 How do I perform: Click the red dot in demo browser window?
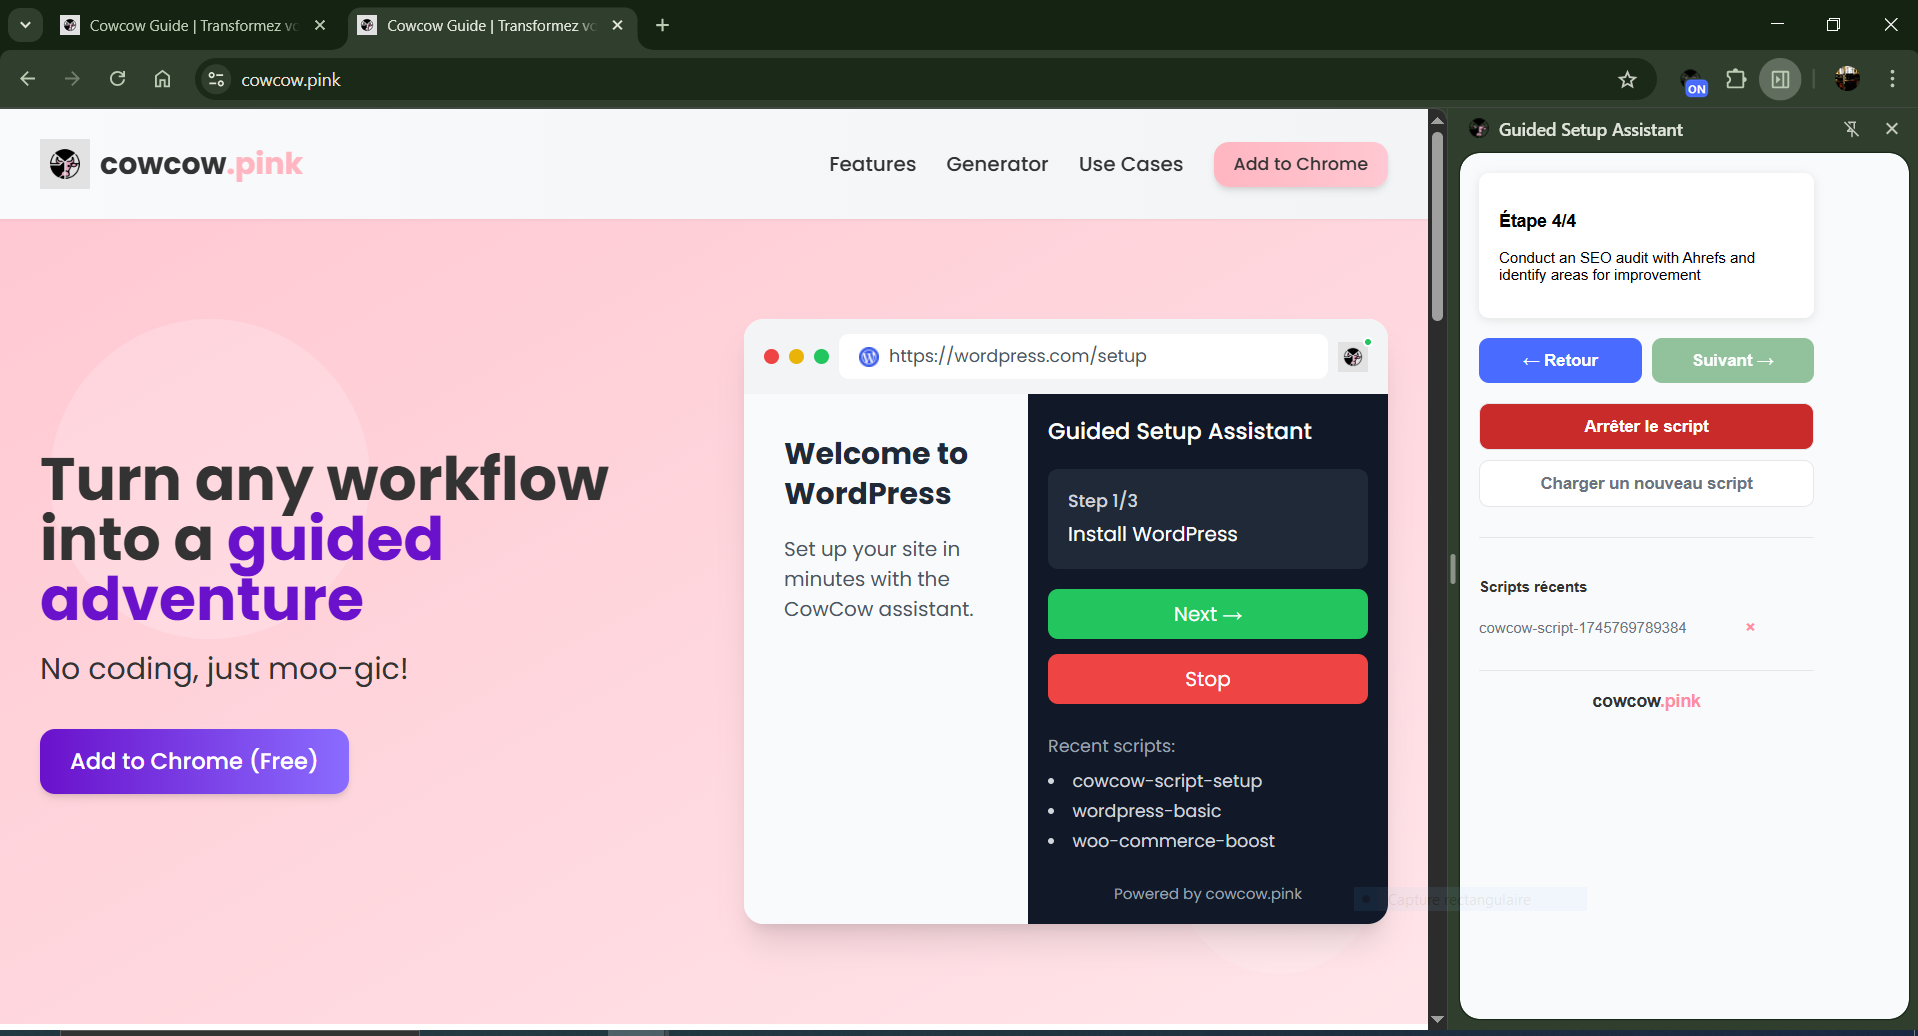(x=771, y=357)
